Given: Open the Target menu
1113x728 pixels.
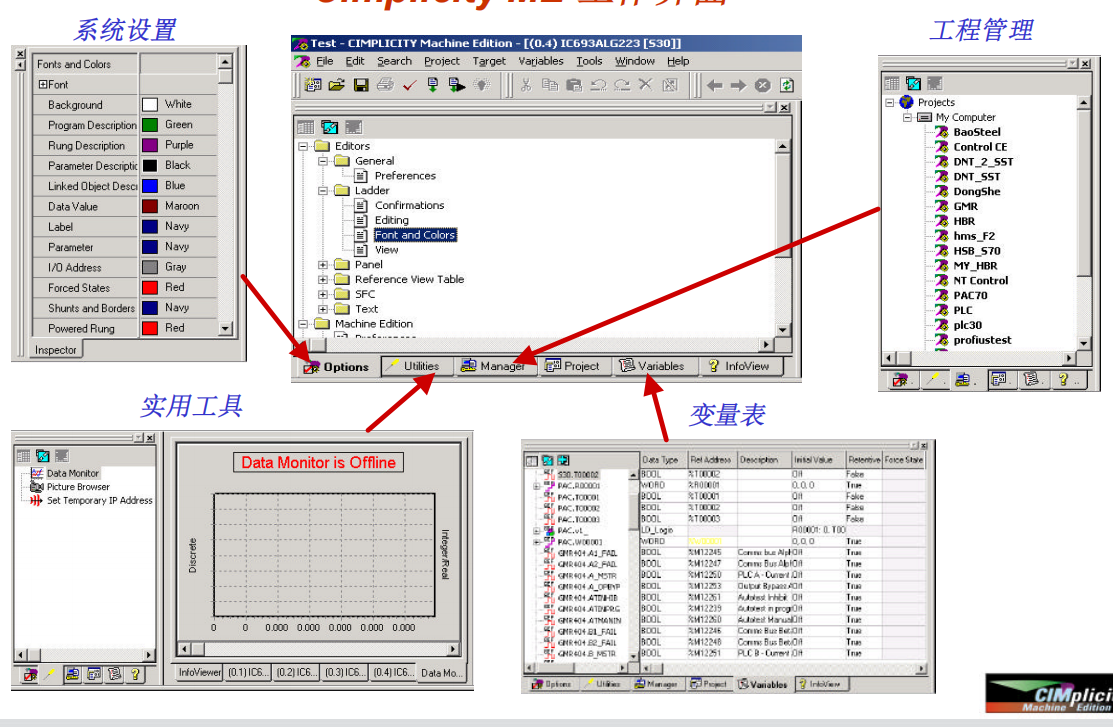Looking at the screenshot, I should pyautogui.click(x=489, y=61).
